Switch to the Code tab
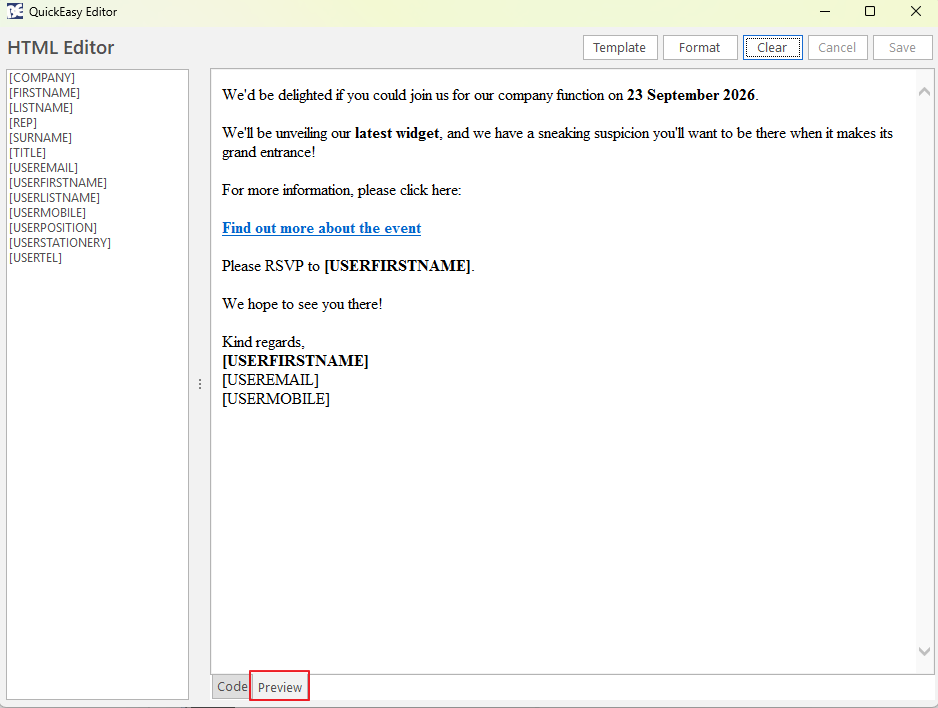 232,686
